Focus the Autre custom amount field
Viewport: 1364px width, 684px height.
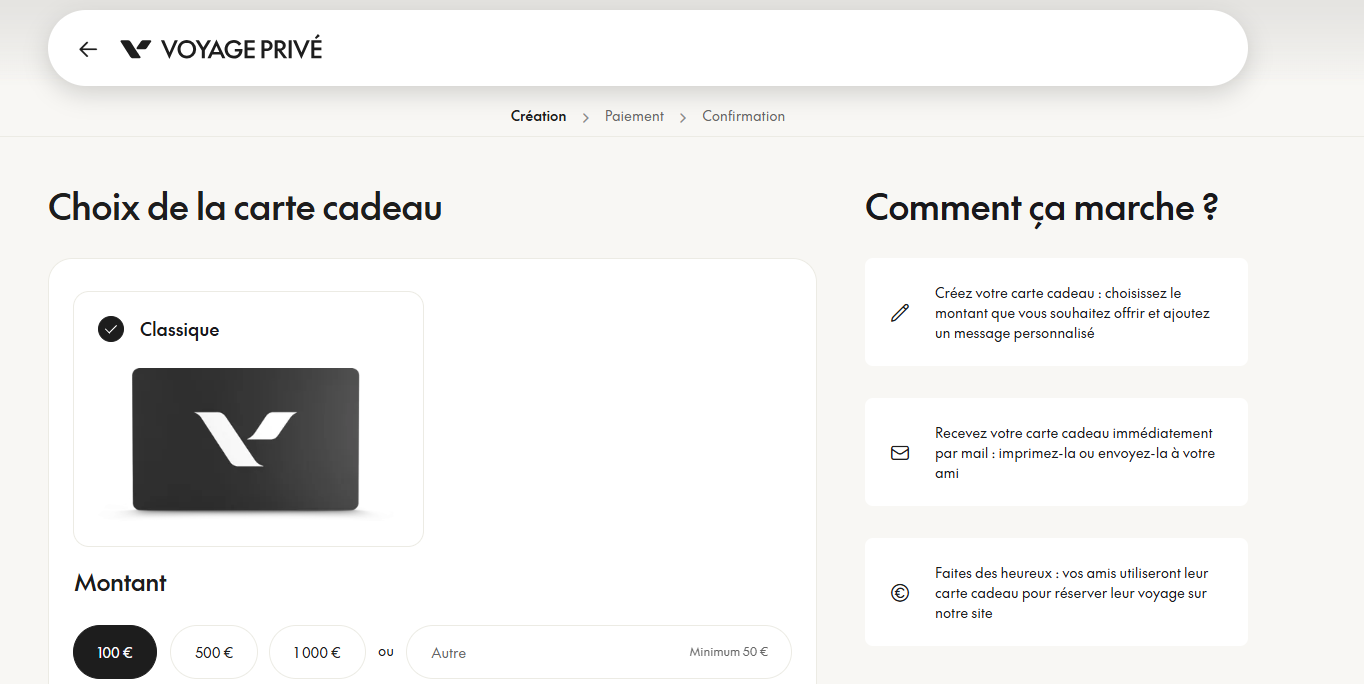click(x=599, y=652)
